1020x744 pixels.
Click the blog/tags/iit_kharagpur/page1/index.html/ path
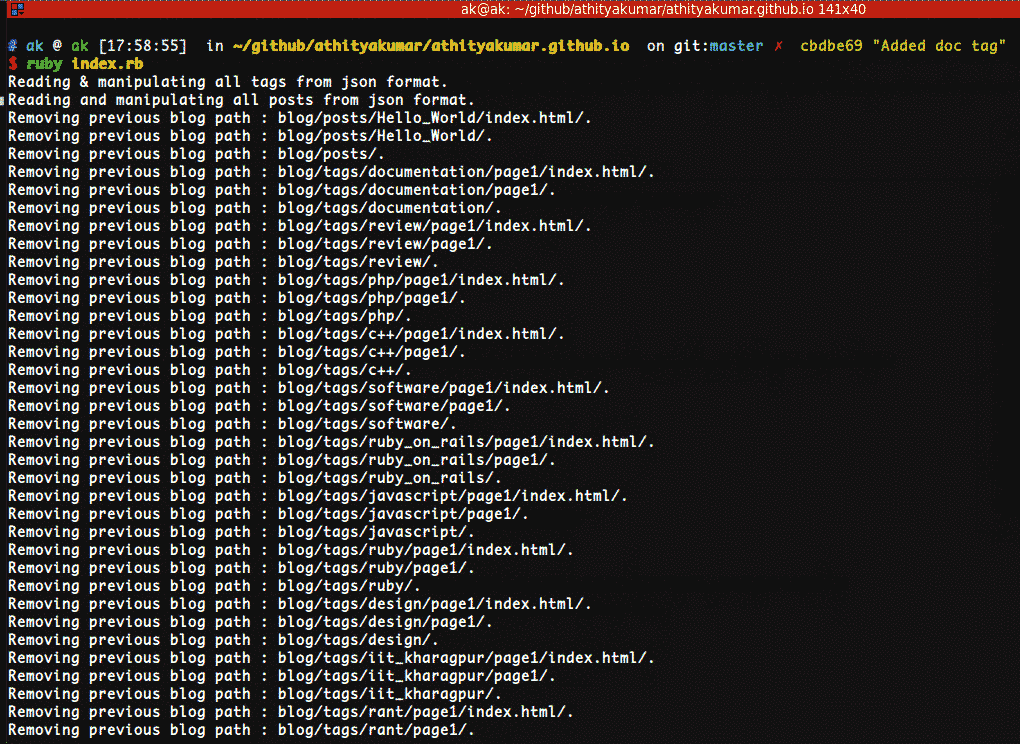tap(466, 658)
